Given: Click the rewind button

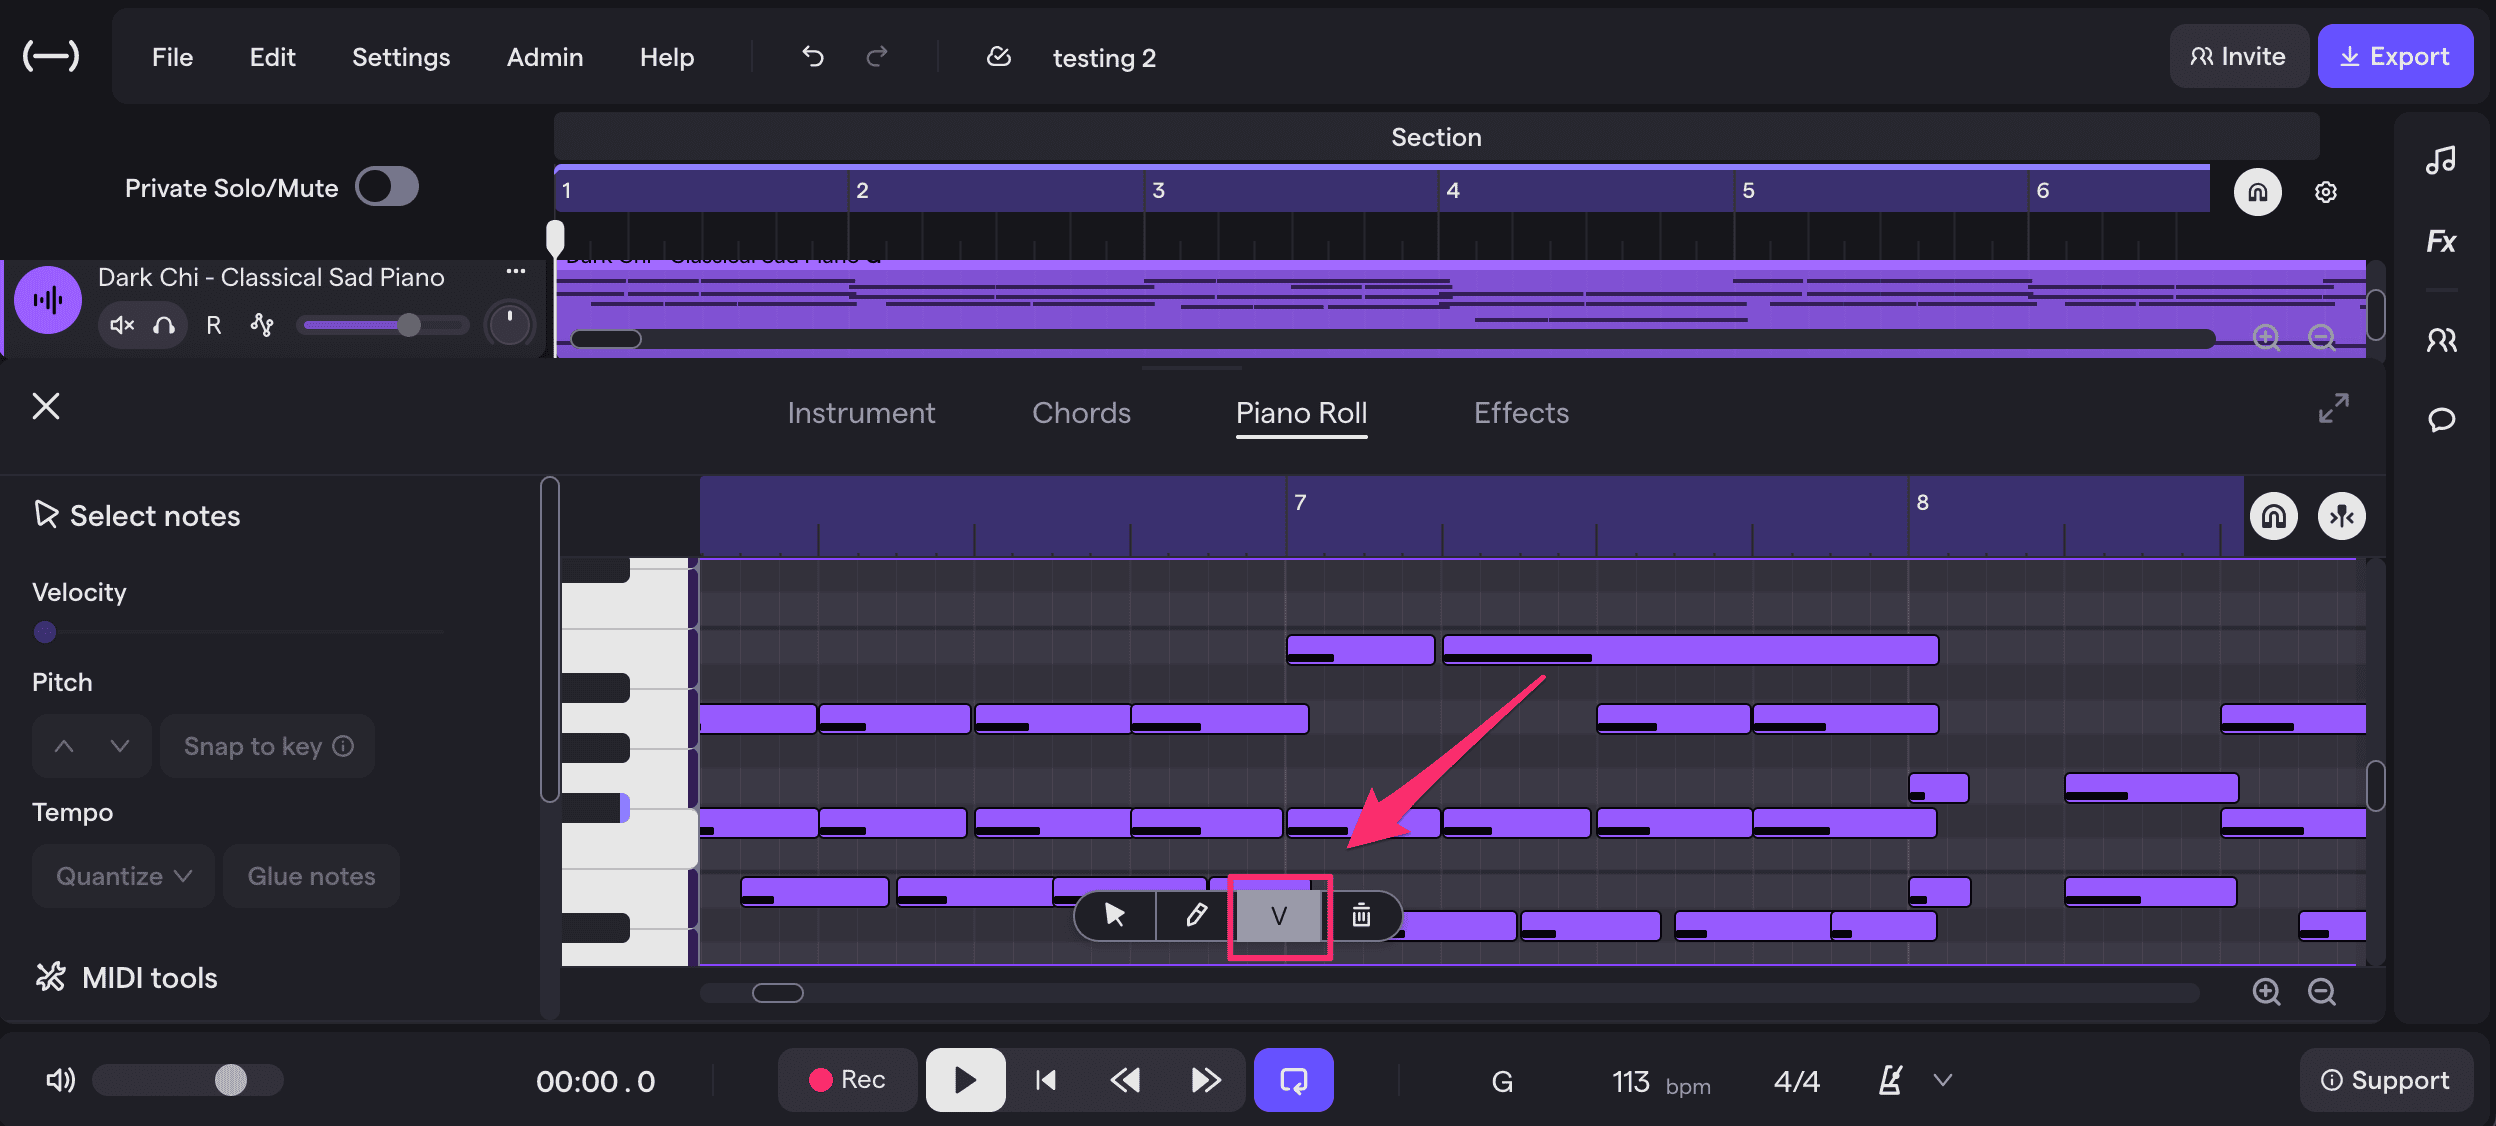Looking at the screenshot, I should pyautogui.click(x=1126, y=1080).
